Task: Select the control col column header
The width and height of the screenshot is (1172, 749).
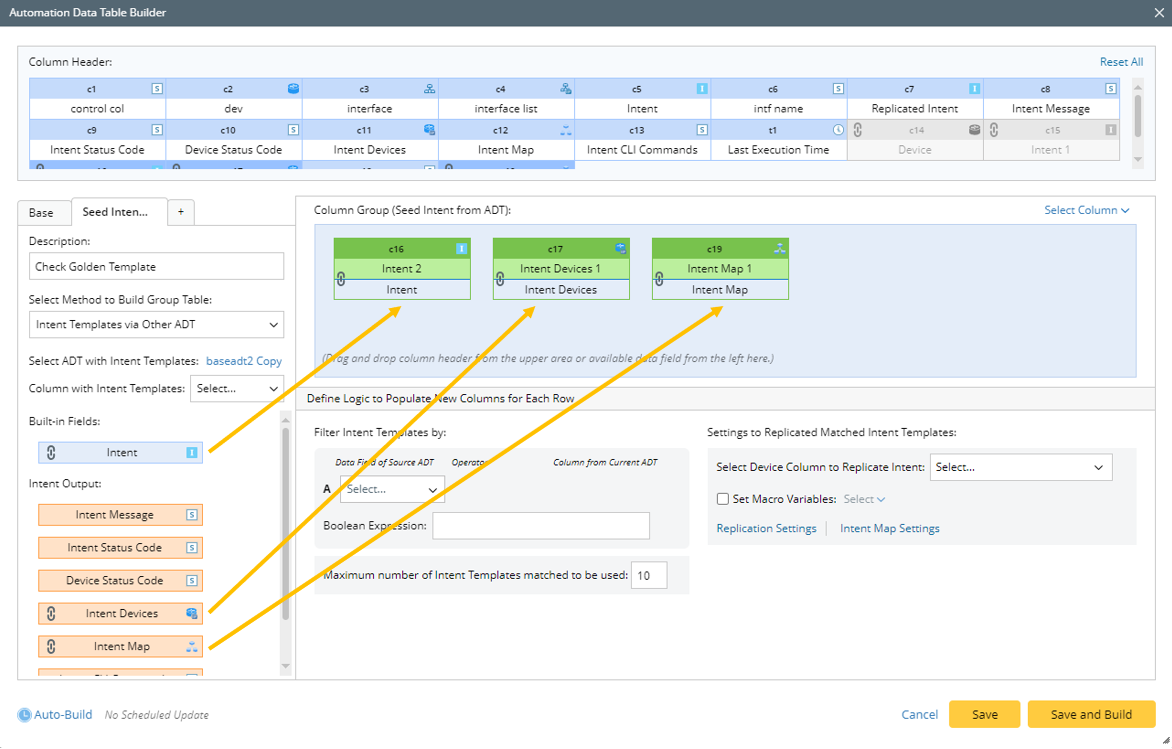Action: pos(97,99)
